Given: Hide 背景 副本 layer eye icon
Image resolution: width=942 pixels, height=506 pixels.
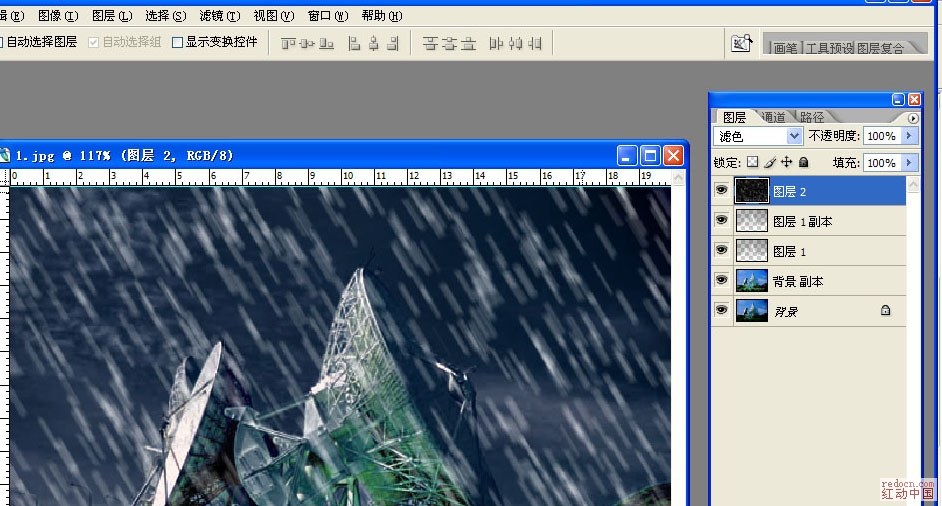Looking at the screenshot, I should [722, 281].
